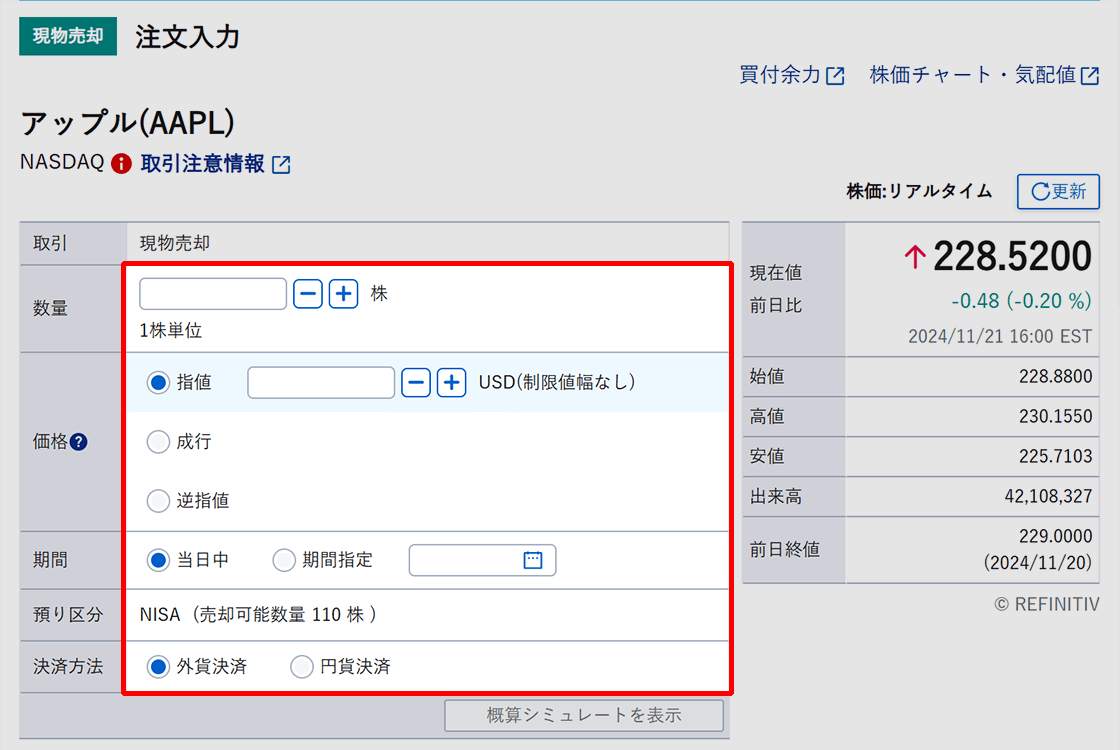Select the 当日中 period radio button
Viewport: 1120px width, 750px height.
coord(158,560)
